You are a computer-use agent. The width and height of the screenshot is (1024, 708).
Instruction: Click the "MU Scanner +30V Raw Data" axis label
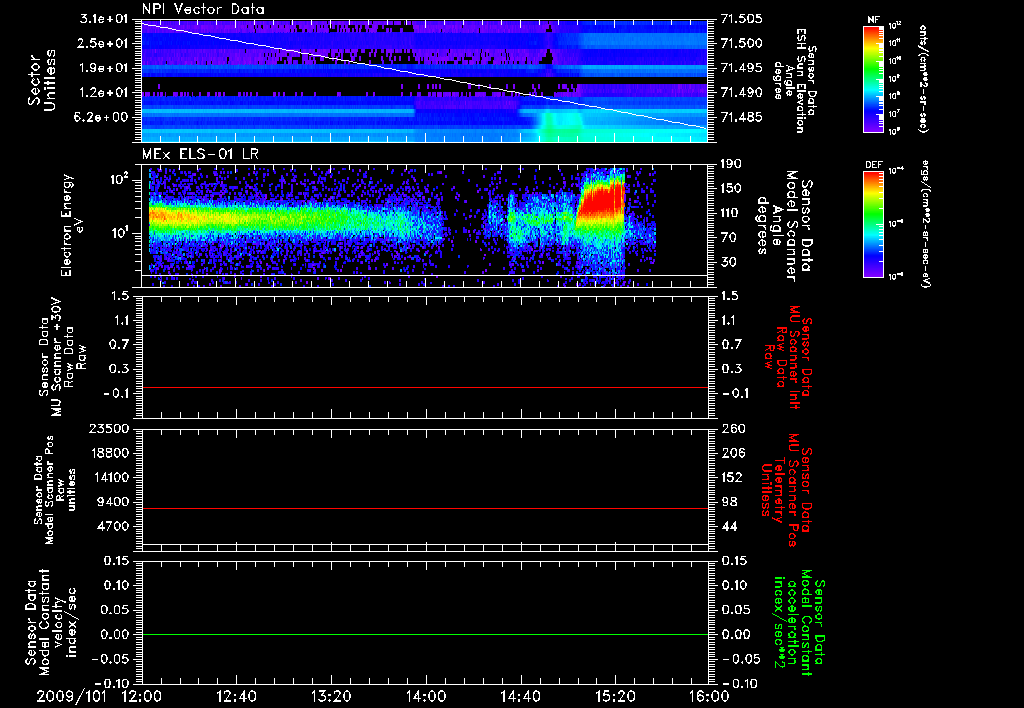[62, 357]
